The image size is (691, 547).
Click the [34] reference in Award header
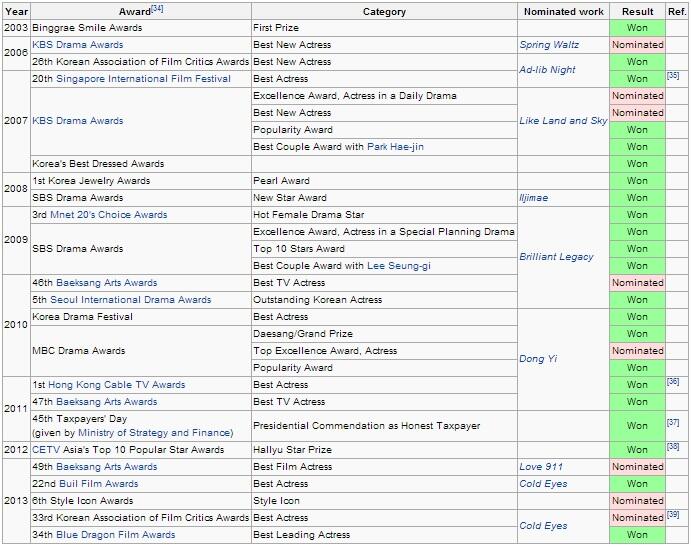157,8
